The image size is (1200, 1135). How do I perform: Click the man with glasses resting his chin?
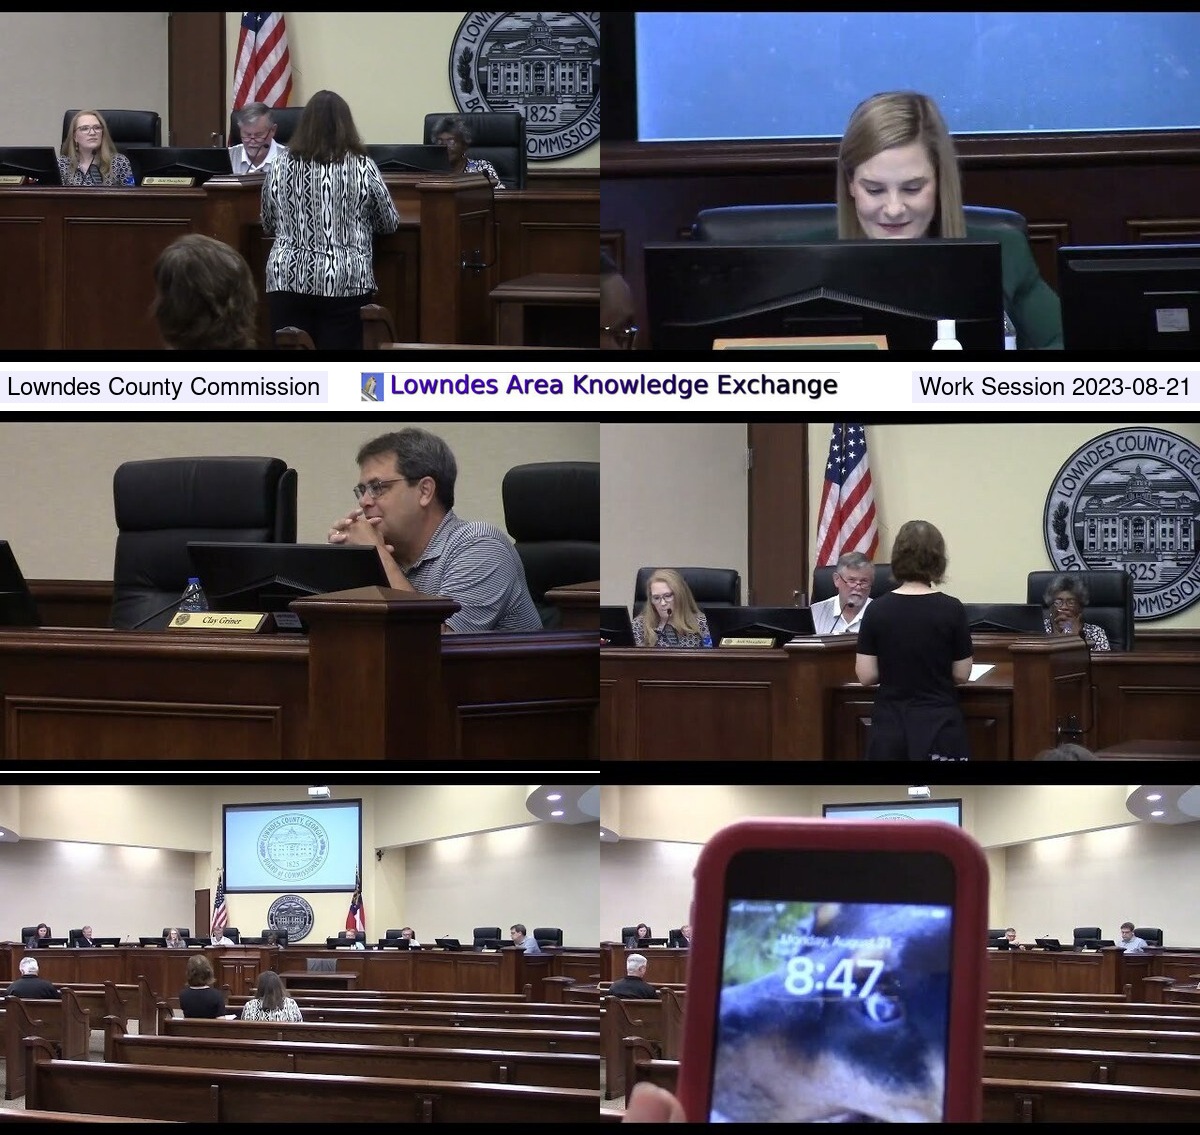coord(430,530)
